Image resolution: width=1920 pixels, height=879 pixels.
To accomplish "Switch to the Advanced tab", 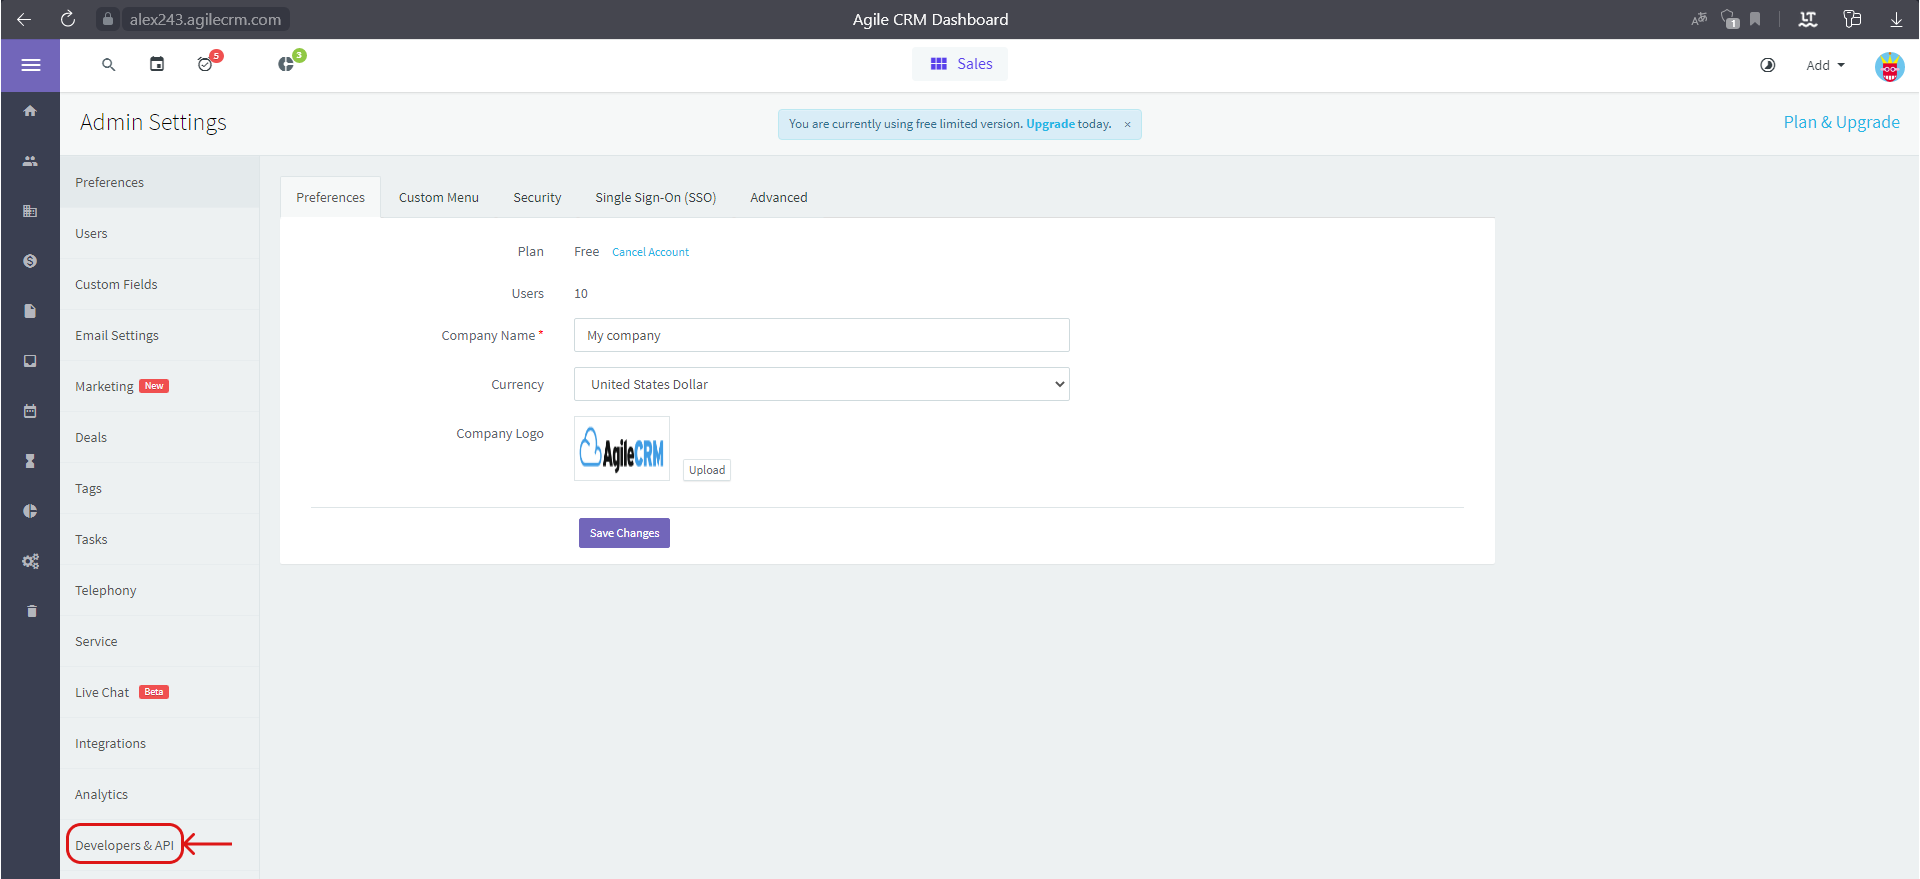I will [779, 197].
